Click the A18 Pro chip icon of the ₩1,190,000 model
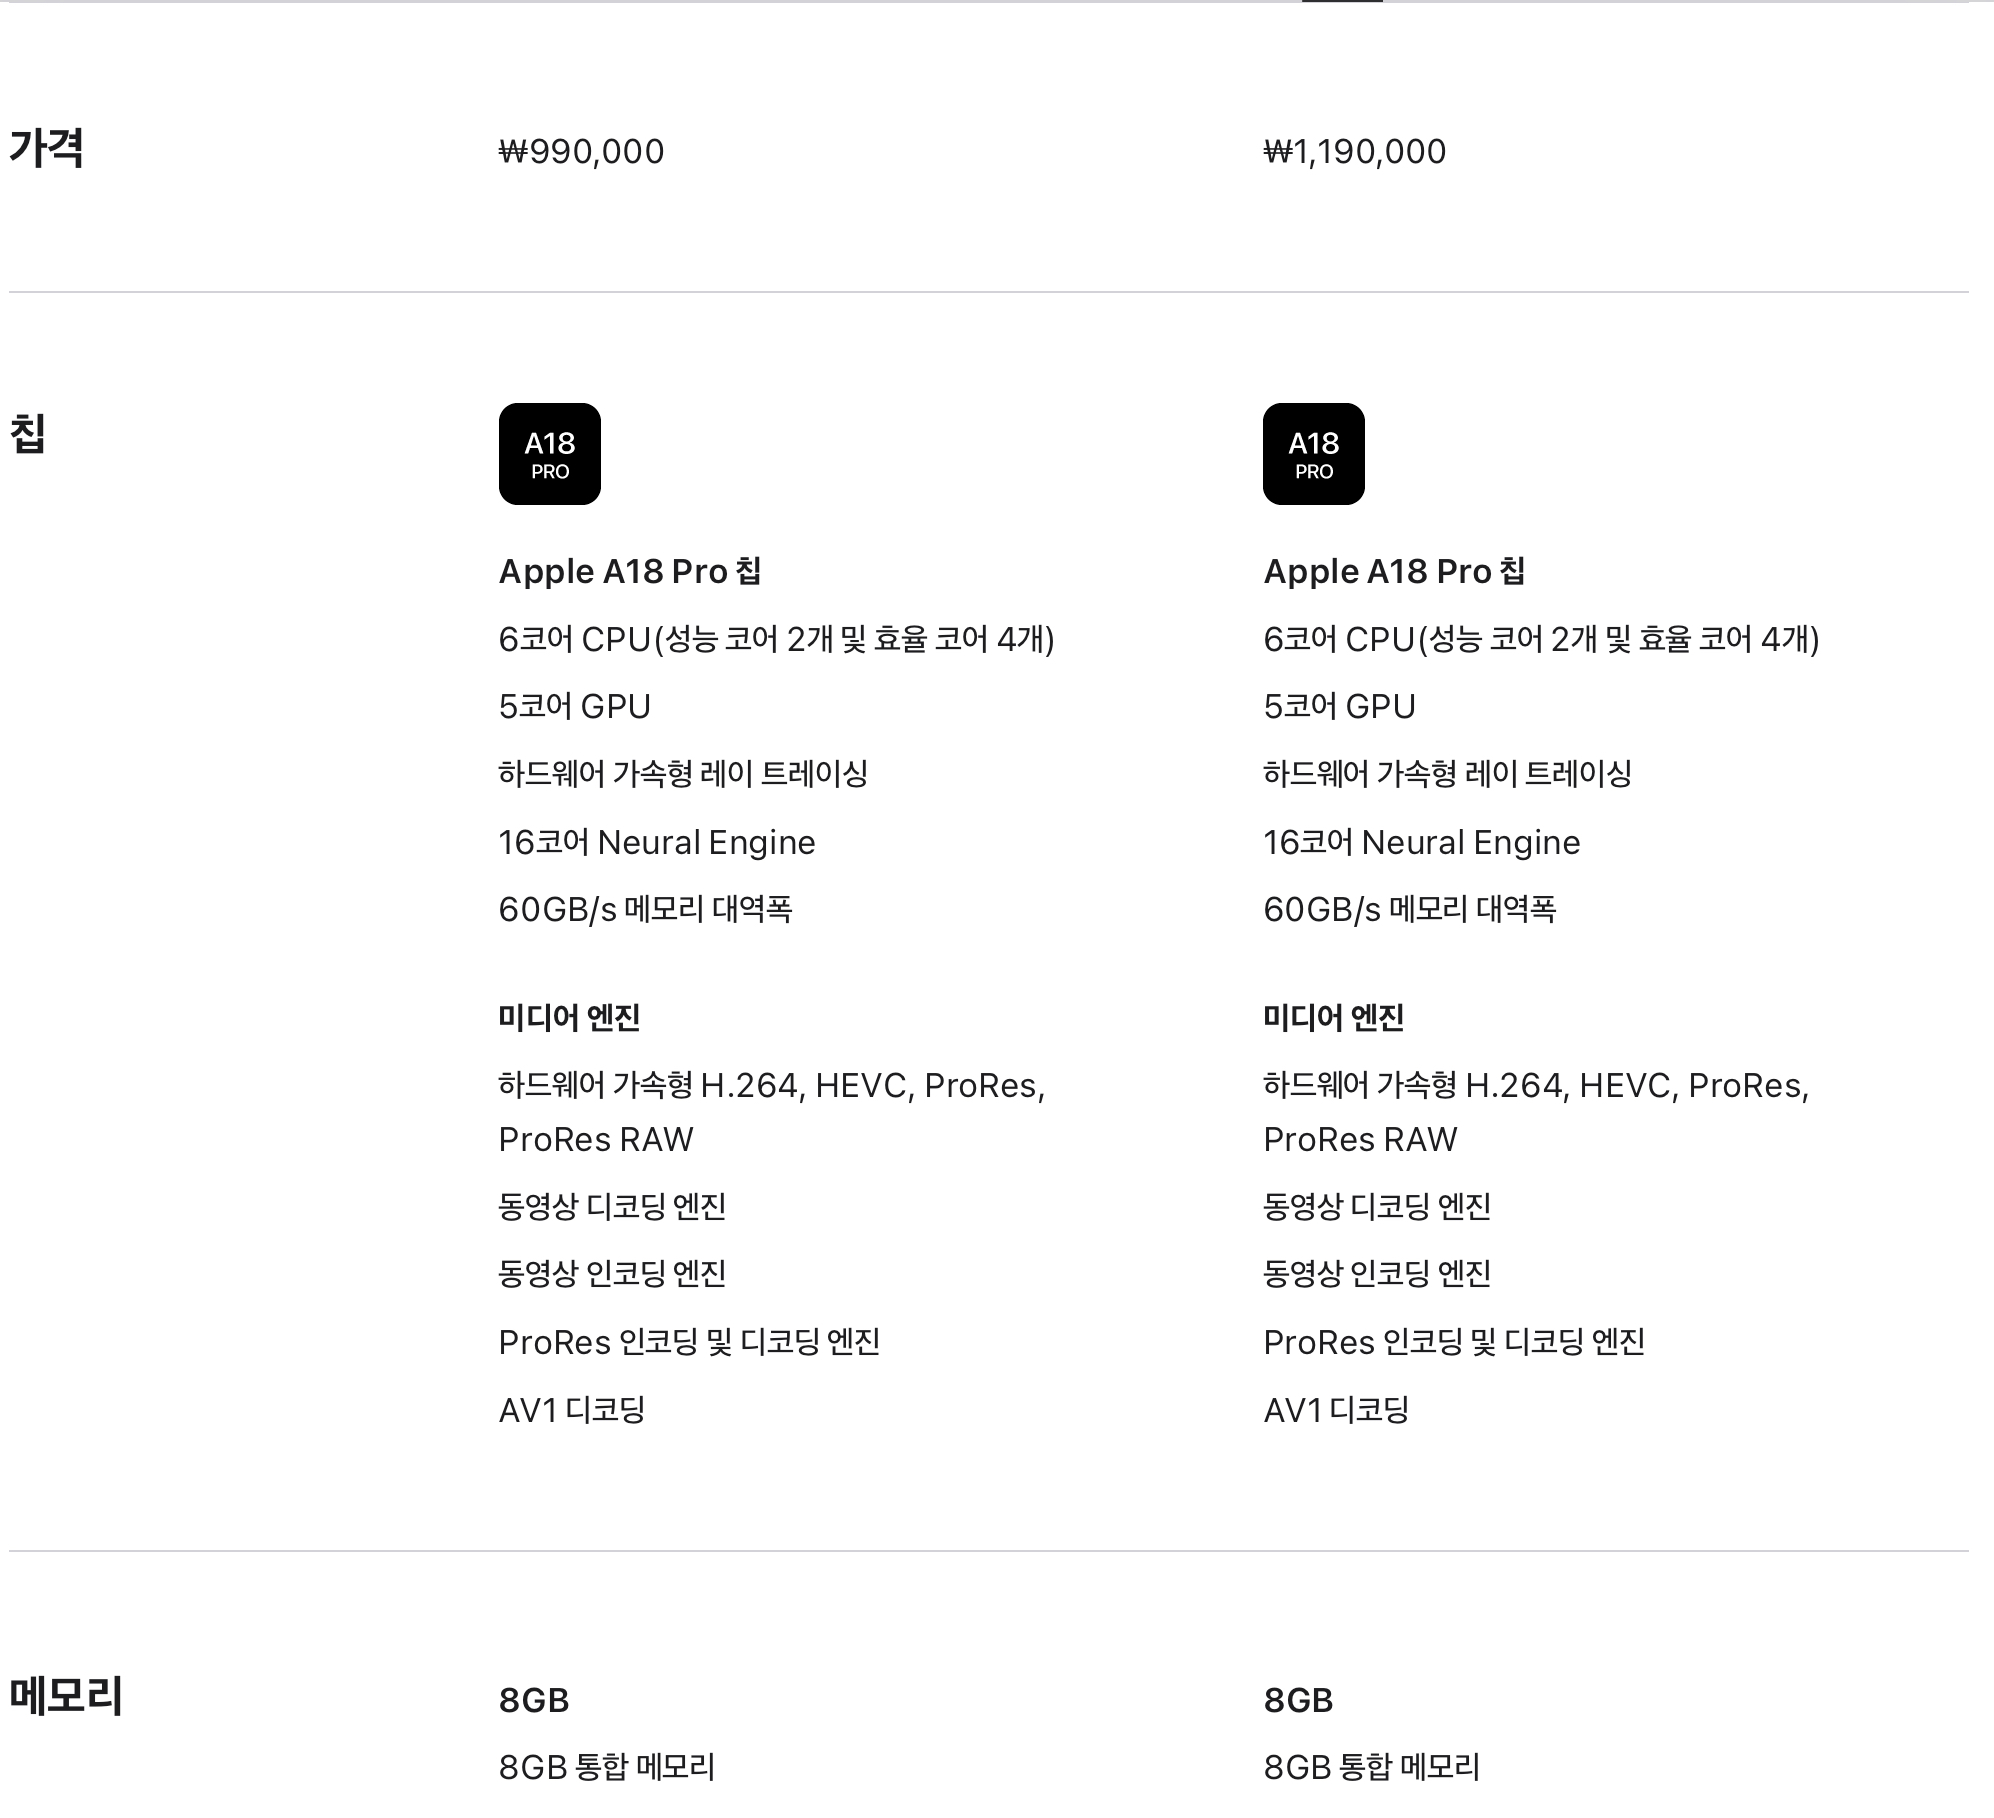The width and height of the screenshot is (1994, 1818). coord(1313,454)
